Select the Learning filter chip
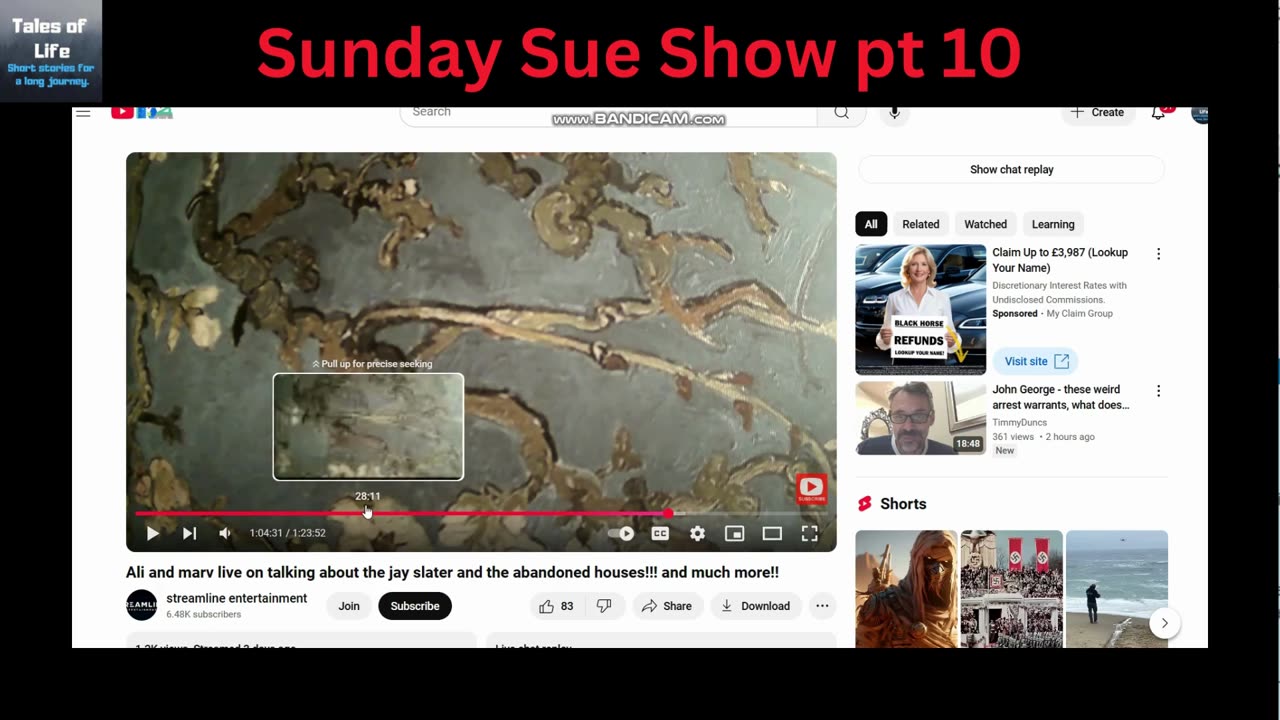This screenshot has height=720, width=1280. pyautogui.click(x=1053, y=225)
